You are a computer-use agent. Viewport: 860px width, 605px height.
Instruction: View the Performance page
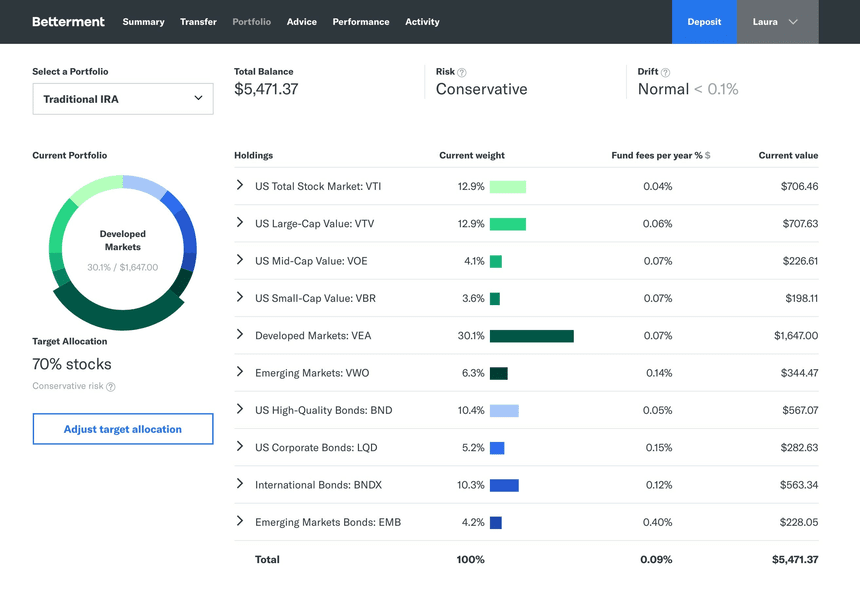point(361,22)
